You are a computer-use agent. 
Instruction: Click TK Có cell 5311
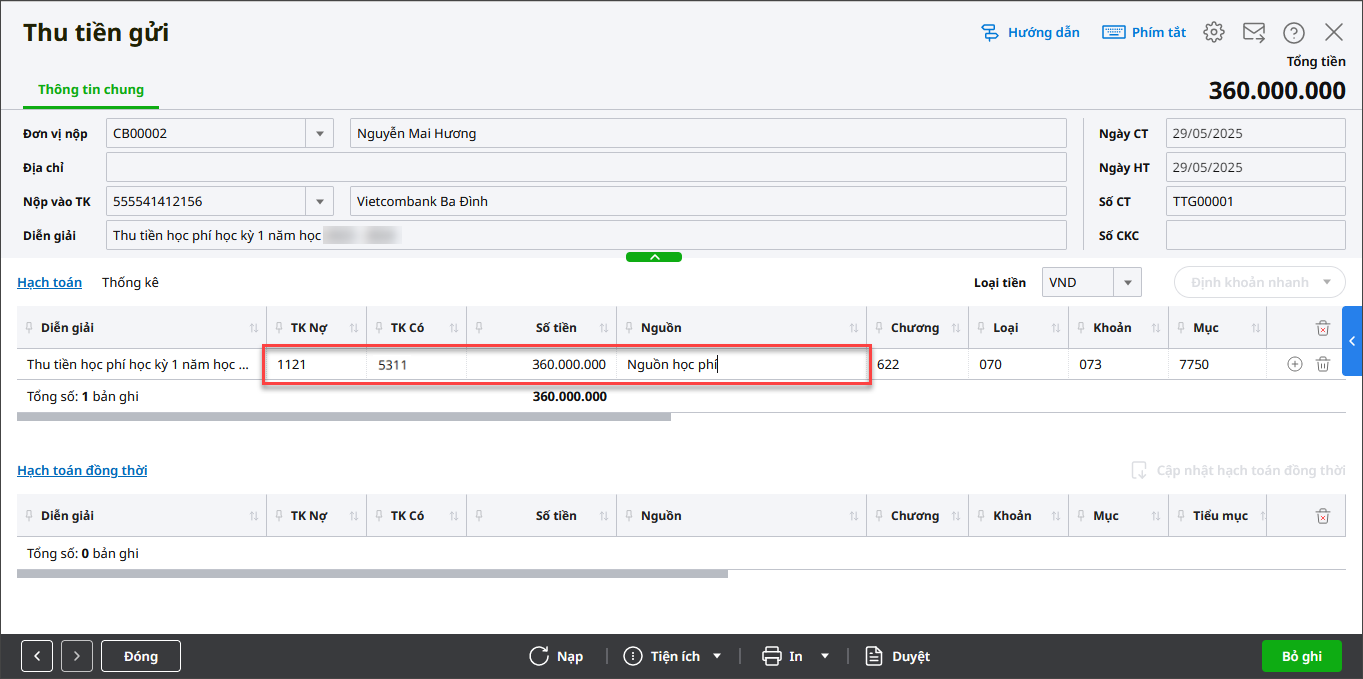point(417,364)
